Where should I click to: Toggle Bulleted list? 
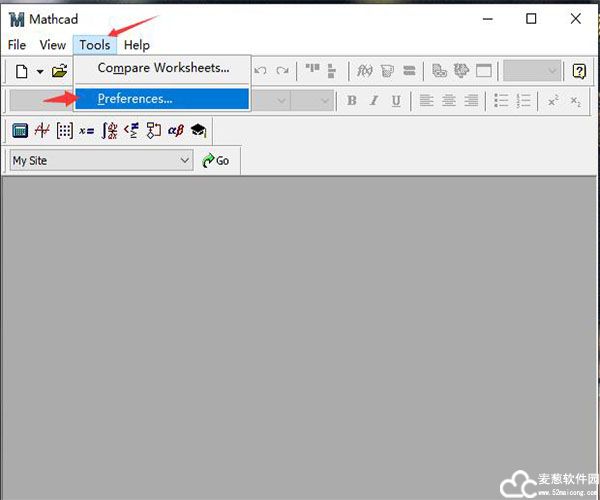[x=501, y=101]
